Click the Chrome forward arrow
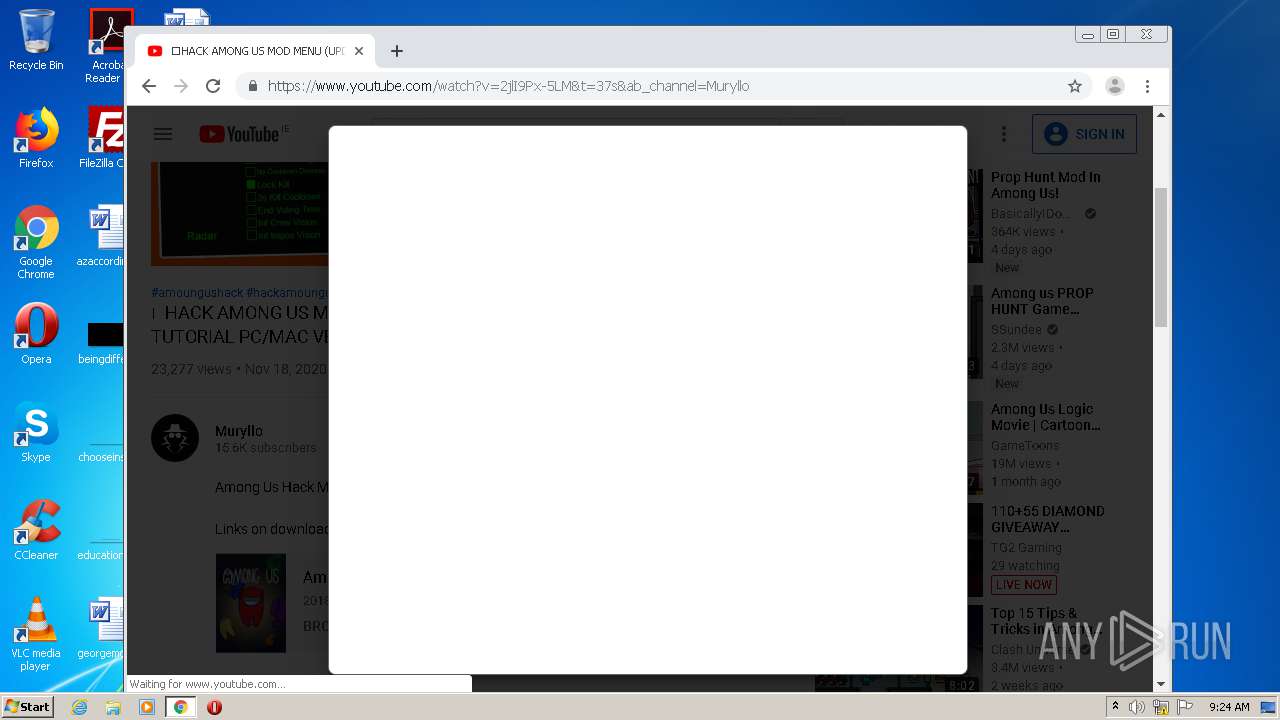The image size is (1280, 720). [181, 86]
